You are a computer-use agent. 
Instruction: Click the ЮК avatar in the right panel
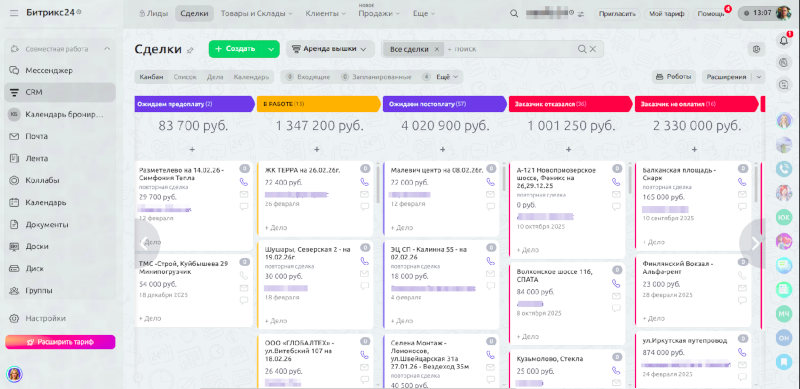784,217
